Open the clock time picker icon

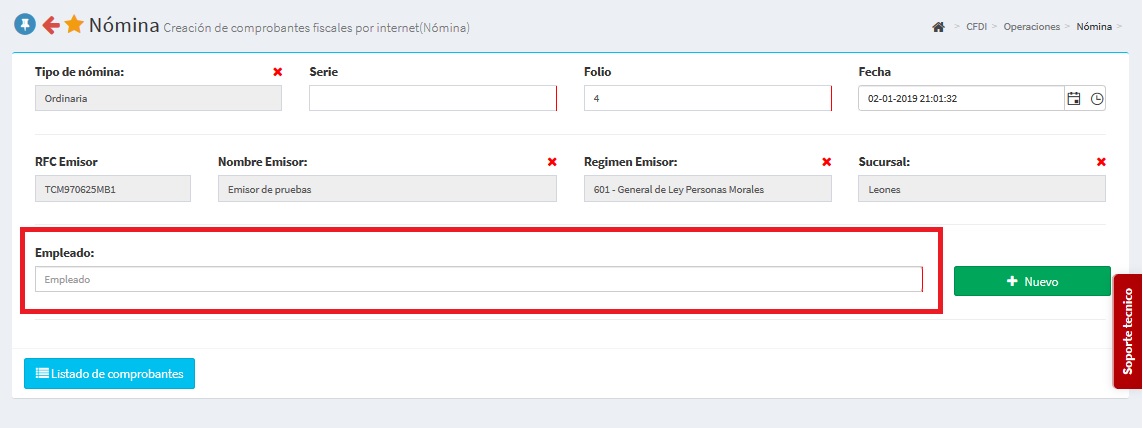tap(1097, 99)
